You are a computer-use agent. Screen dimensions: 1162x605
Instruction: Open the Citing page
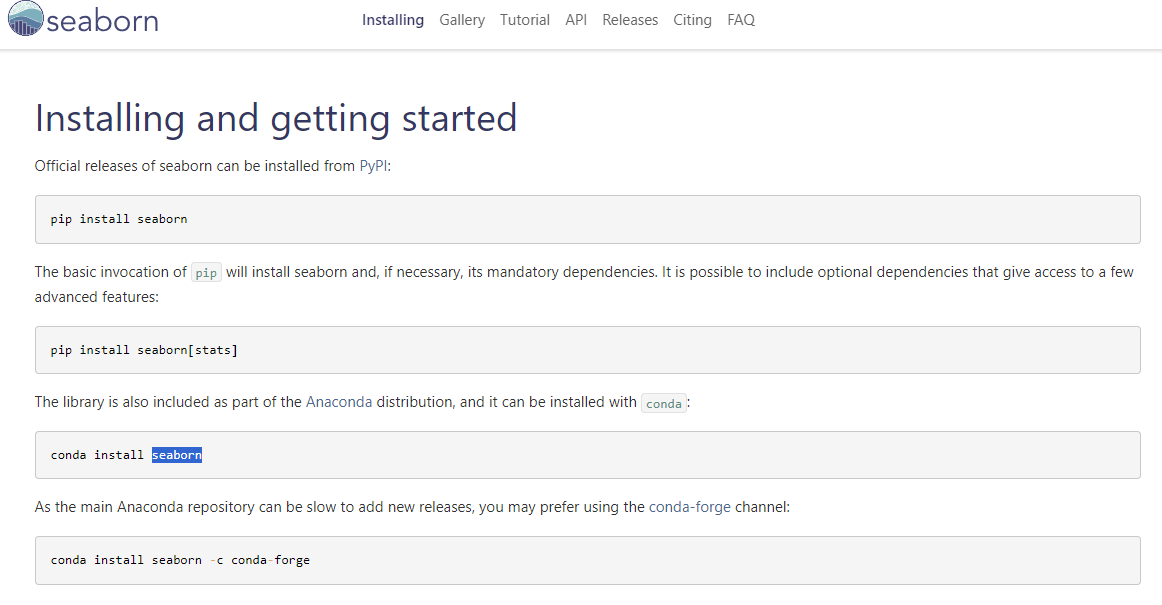click(x=692, y=20)
